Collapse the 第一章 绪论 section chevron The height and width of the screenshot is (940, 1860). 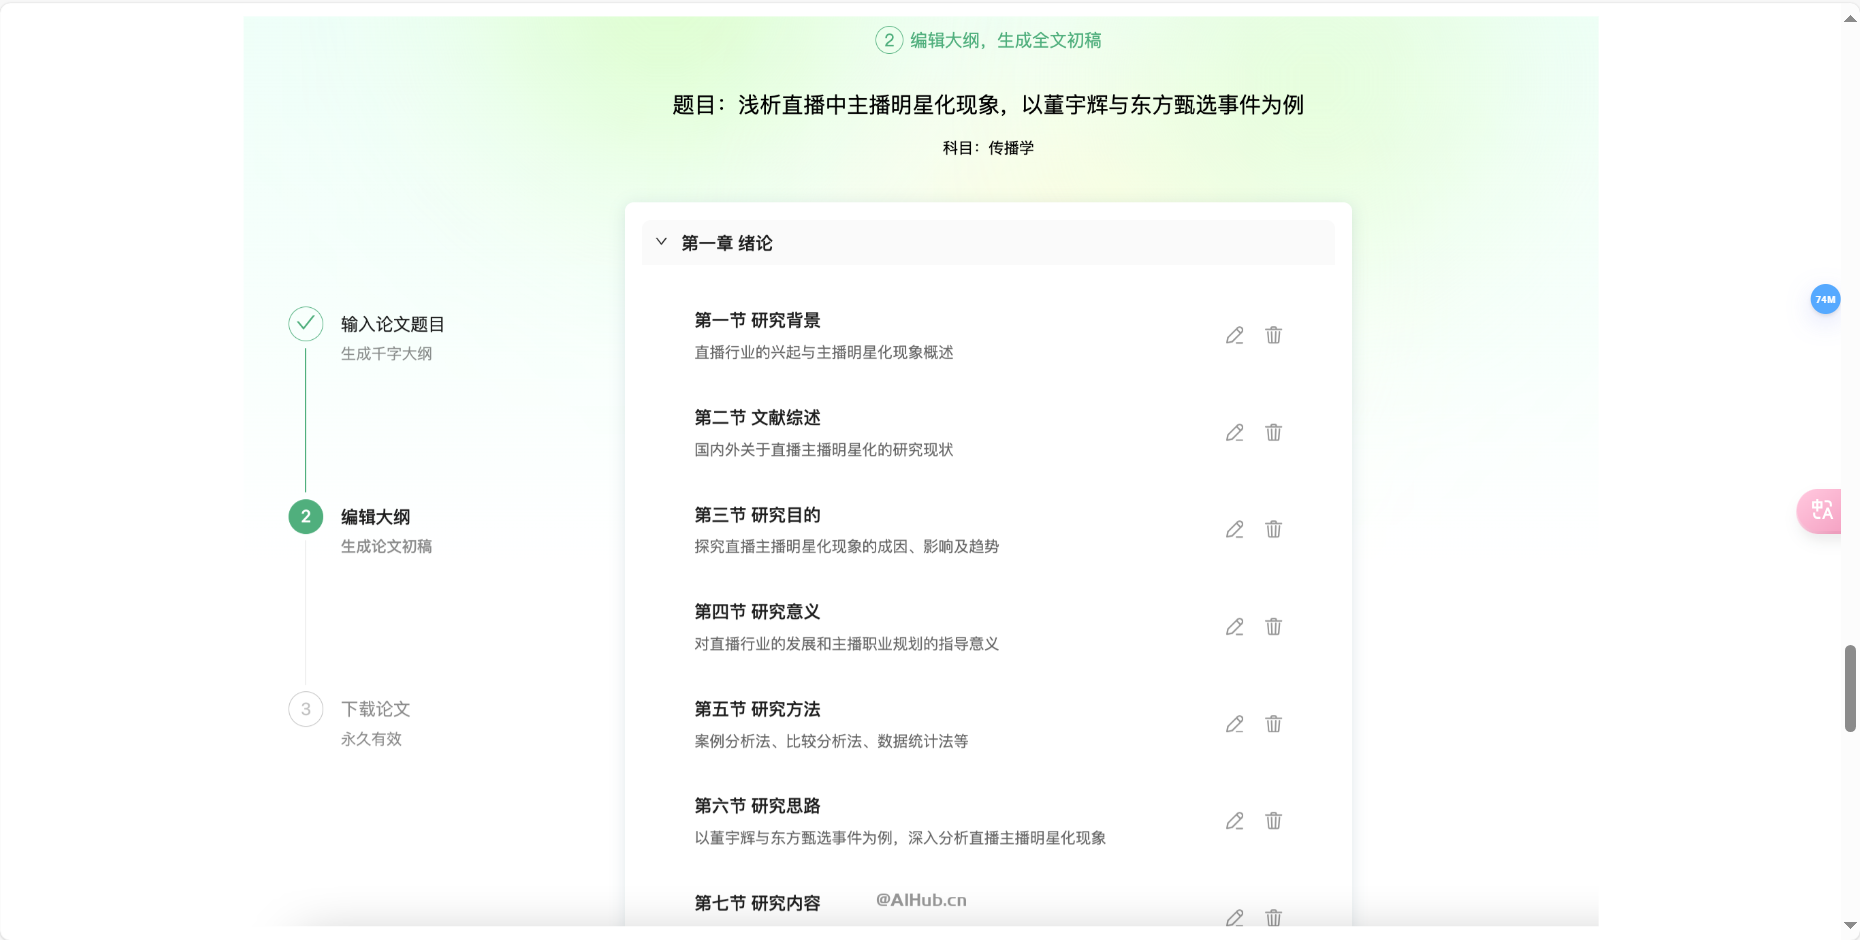coord(660,241)
